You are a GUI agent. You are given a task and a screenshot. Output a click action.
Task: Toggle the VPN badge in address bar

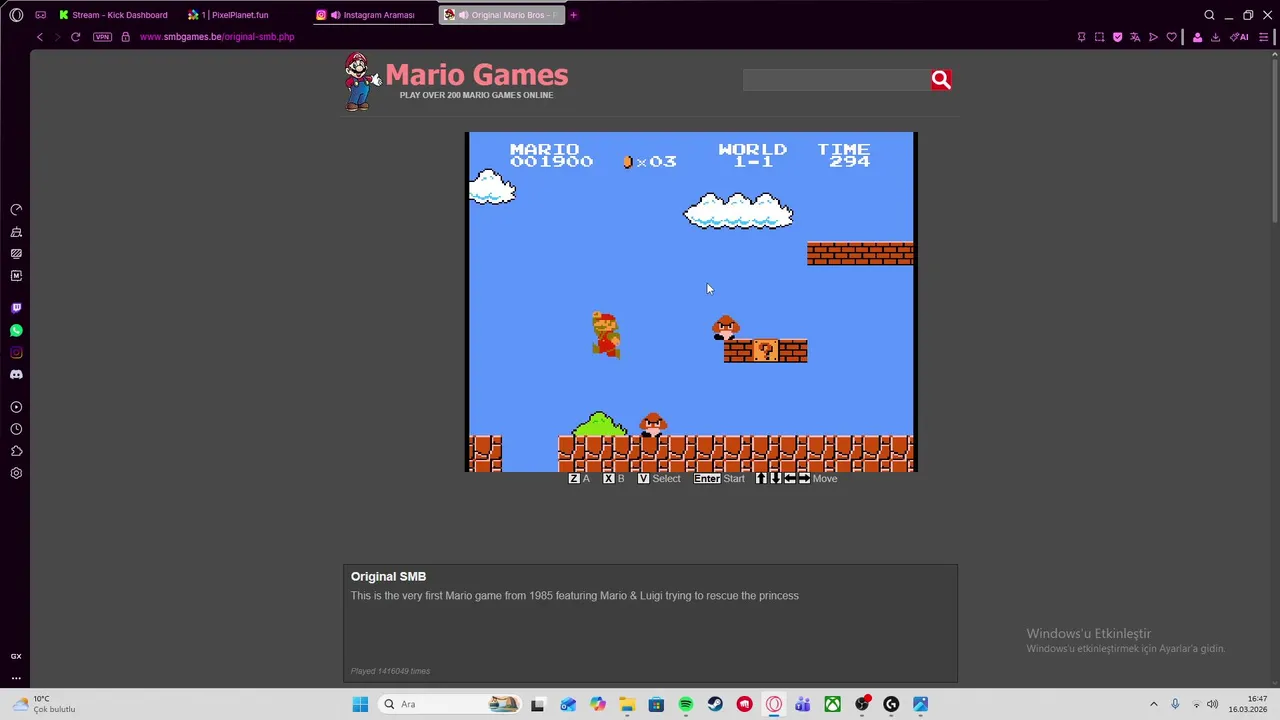pyautogui.click(x=102, y=37)
